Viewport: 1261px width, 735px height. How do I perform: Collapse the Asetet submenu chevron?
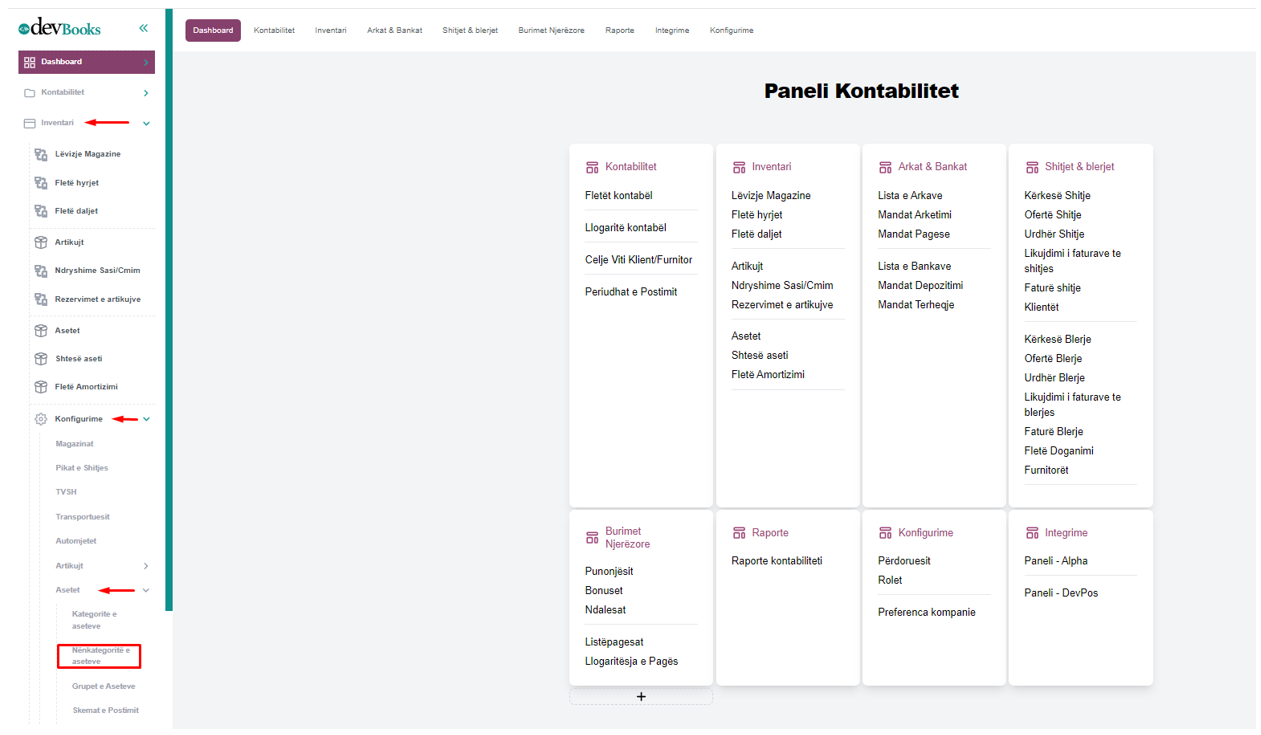click(146, 590)
